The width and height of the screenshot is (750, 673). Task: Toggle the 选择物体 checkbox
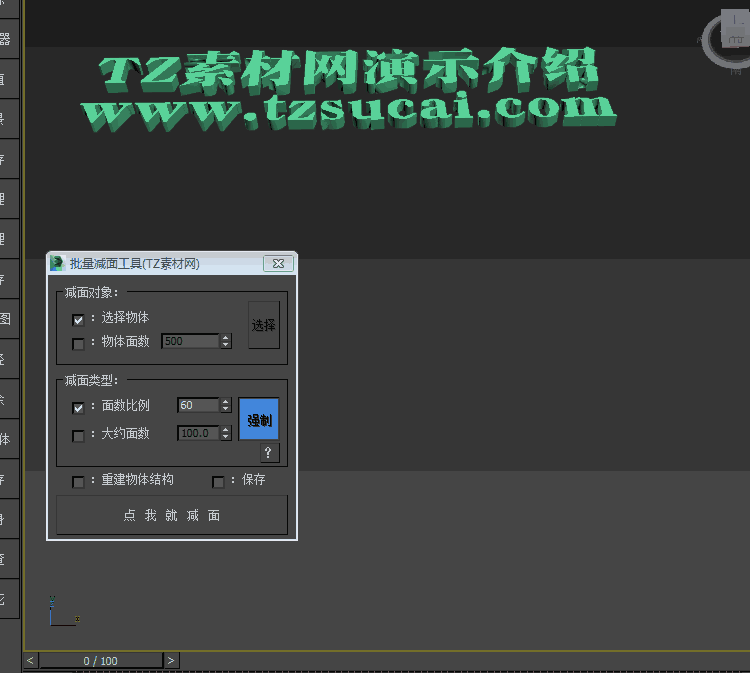coord(78,320)
